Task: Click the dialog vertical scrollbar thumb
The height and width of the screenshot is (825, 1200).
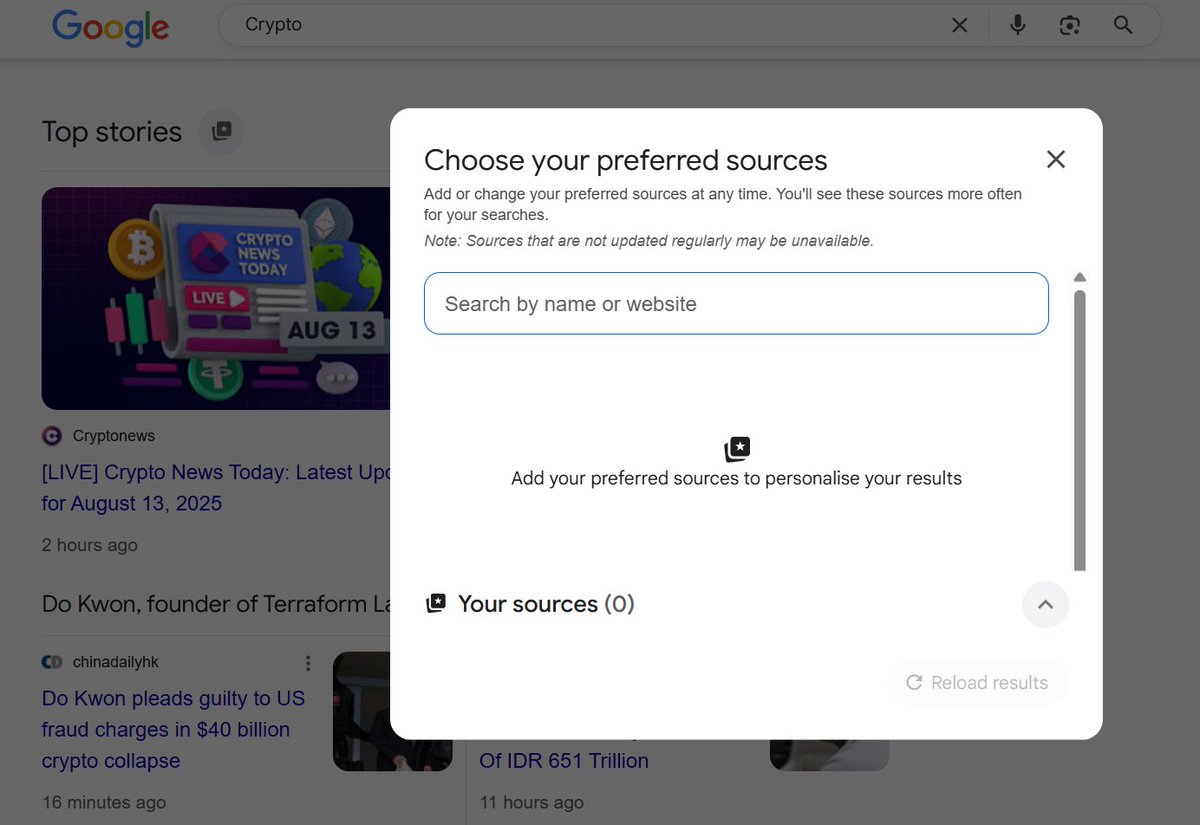Action: click(1079, 430)
